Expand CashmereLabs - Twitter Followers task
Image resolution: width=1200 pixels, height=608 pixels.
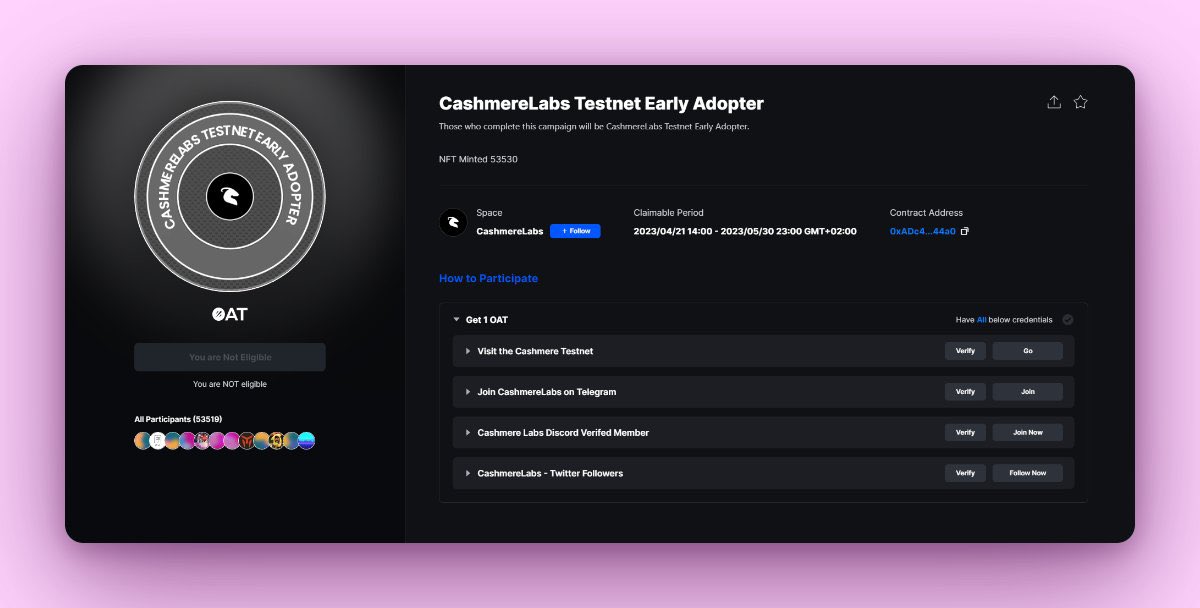click(x=468, y=473)
